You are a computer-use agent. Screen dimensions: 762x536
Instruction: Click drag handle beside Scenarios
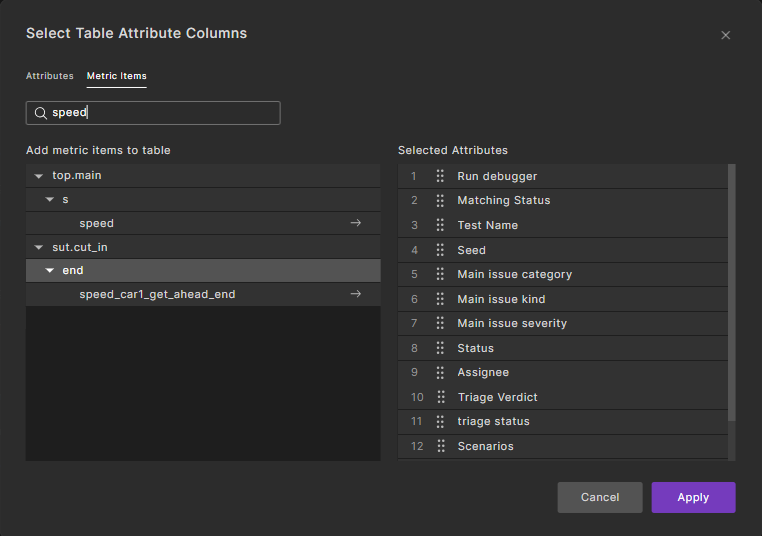[440, 446]
